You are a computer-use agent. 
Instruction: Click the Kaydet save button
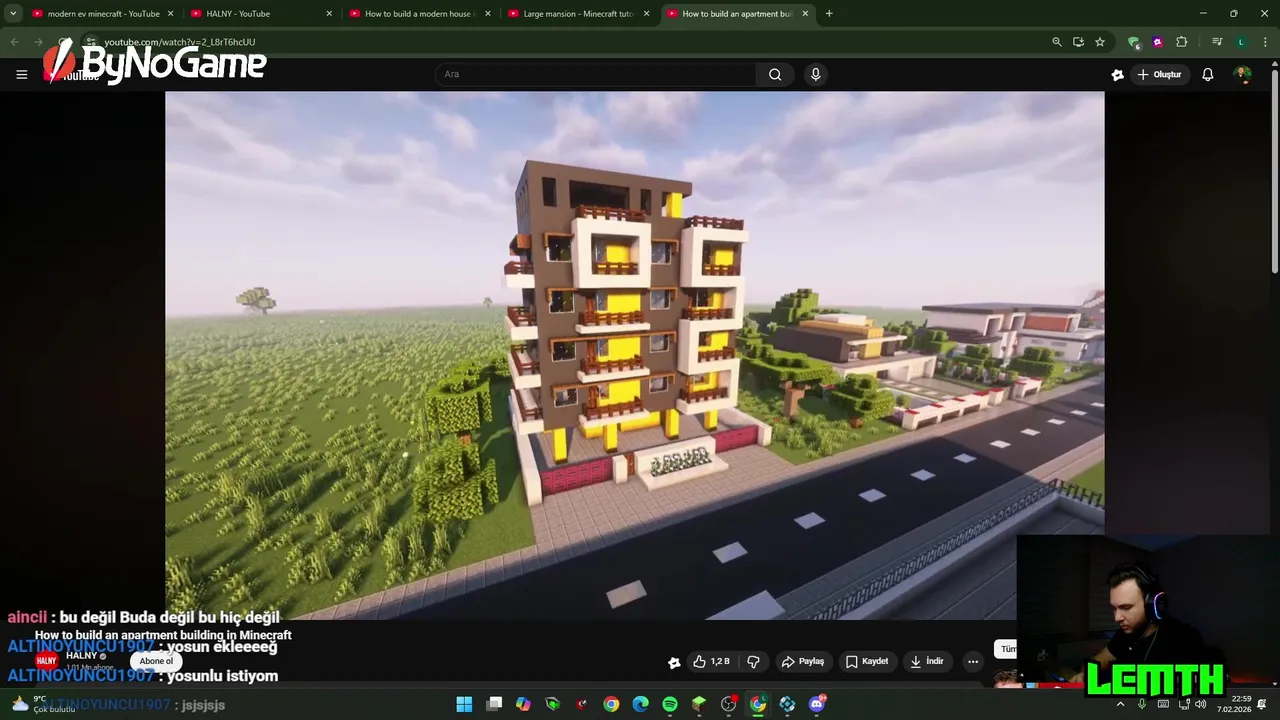point(867,661)
